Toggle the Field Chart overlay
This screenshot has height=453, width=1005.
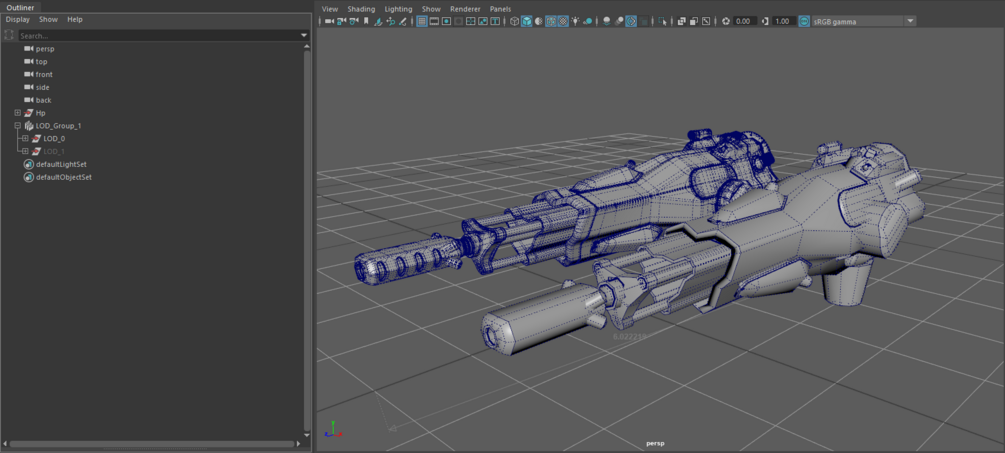tap(470, 21)
